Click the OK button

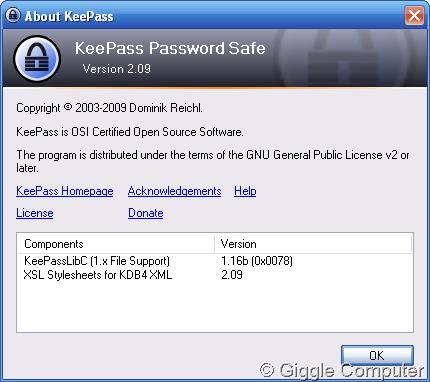(x=377, y=355)
